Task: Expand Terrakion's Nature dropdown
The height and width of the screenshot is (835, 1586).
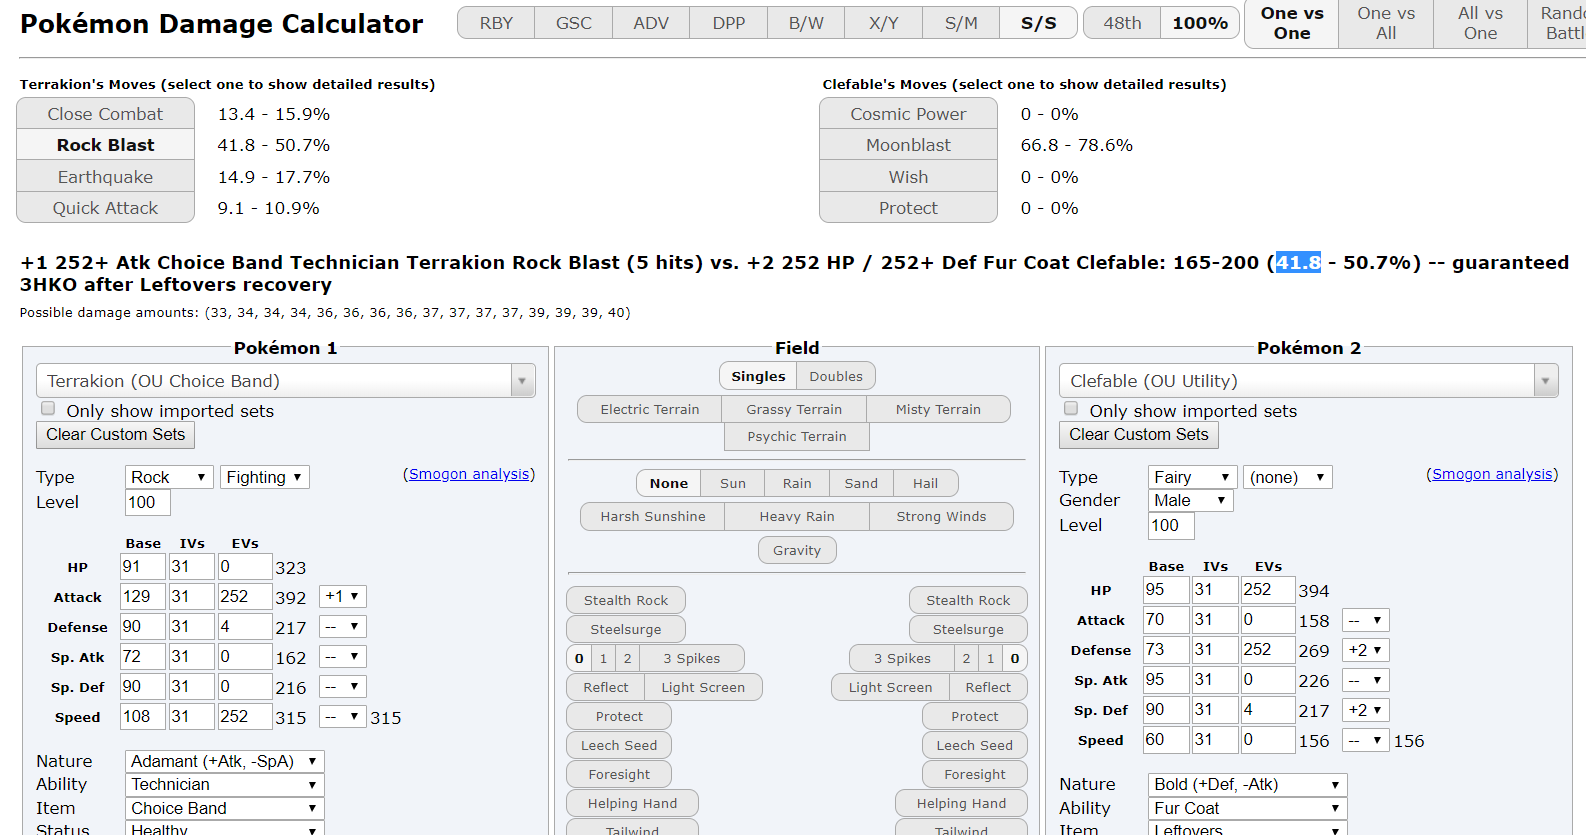Action: coord(224,761)
